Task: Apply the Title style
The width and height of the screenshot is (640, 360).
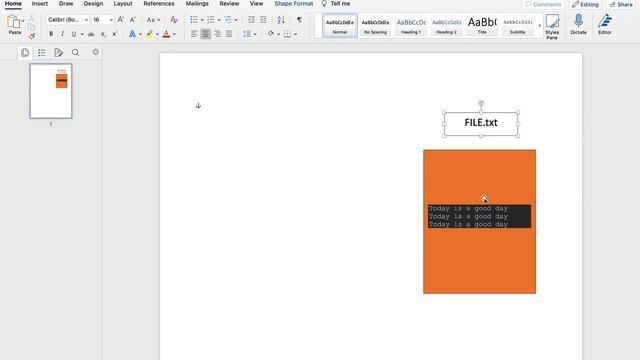Action: click(482, 26)
